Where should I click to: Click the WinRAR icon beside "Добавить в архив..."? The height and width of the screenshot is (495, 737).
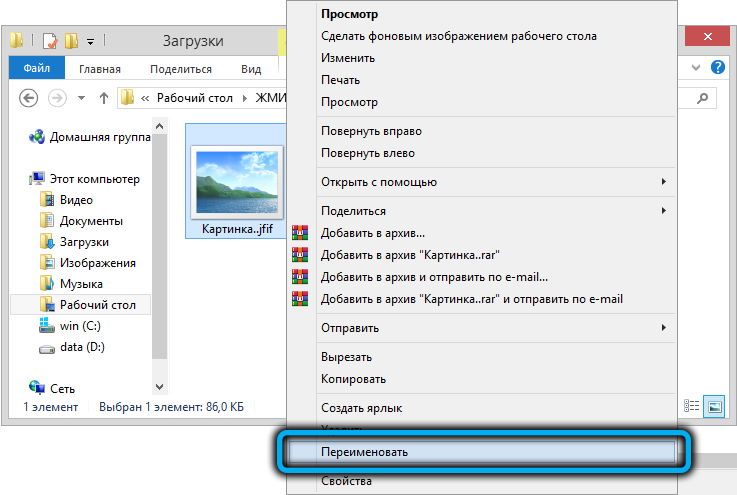tap(298, 233)
